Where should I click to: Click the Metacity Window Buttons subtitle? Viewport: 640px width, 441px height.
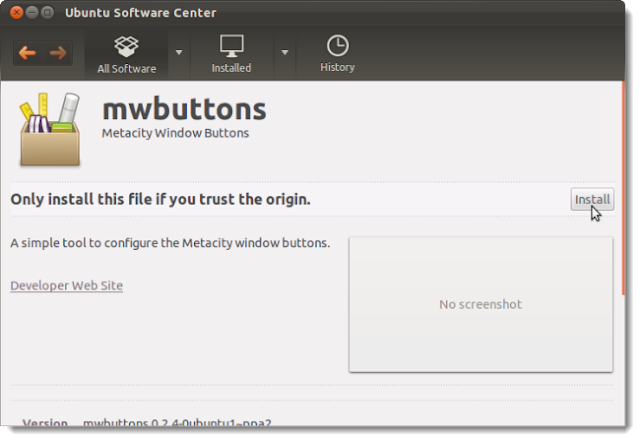pyautogui.click(x=175, y=133)
